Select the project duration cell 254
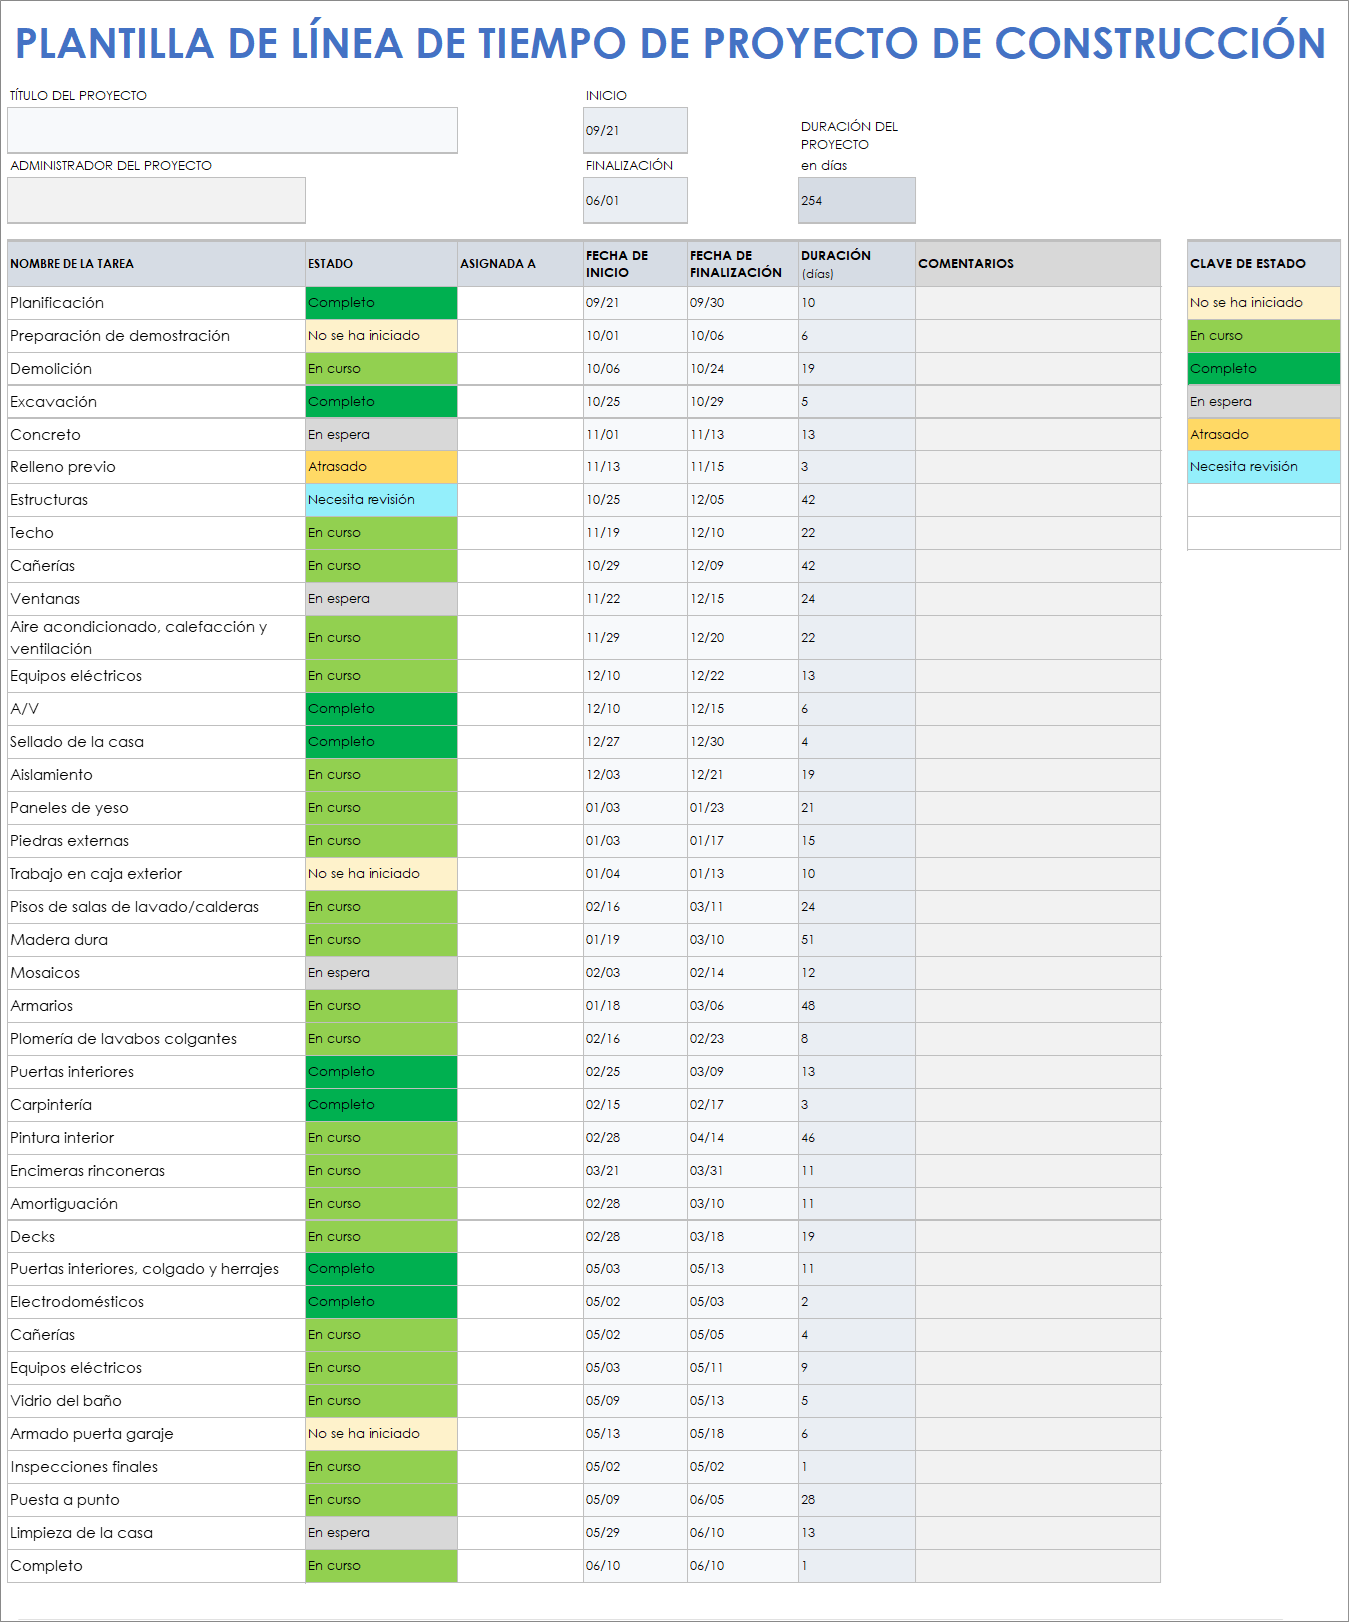 [856, 200]
